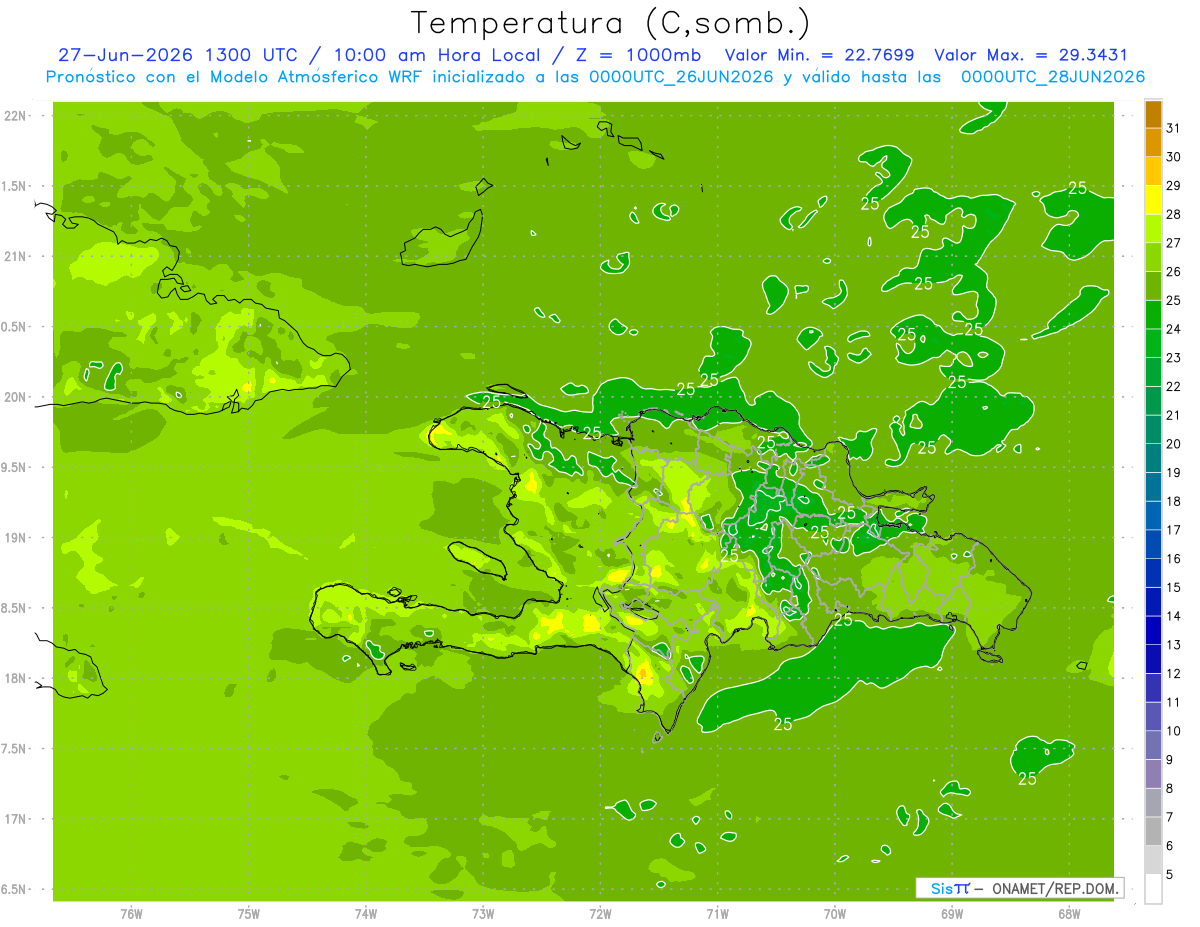Pick the blue legend swatch between 15 and 16
The height and width of the screenshot is (927, 1200).
point(1153,573)
